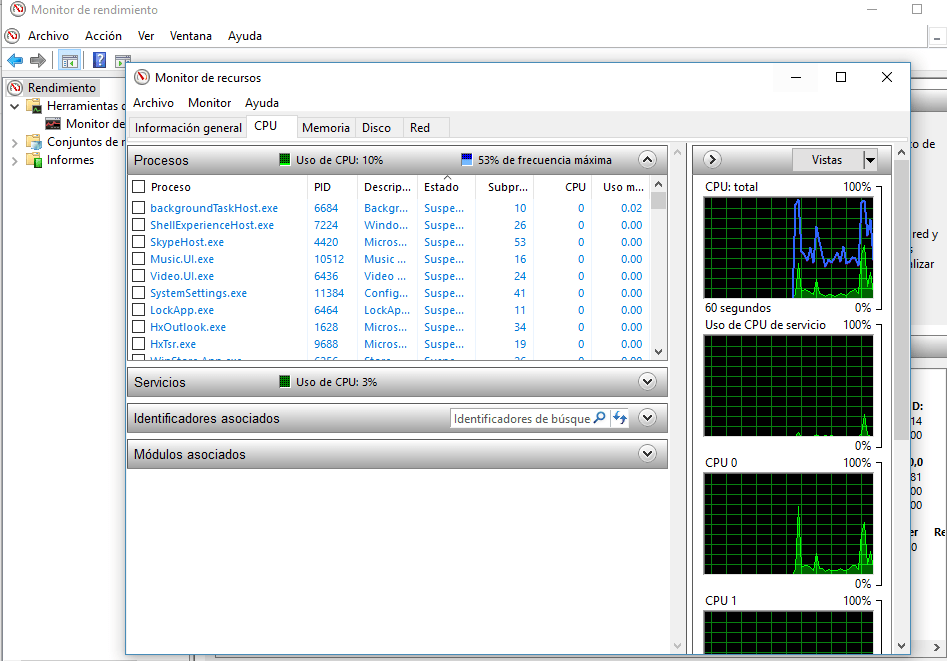Image resolution: width=947 pixels, height=661 pixels.
Task: Select all processes via the header checkbox
Action: click(139, 187)
